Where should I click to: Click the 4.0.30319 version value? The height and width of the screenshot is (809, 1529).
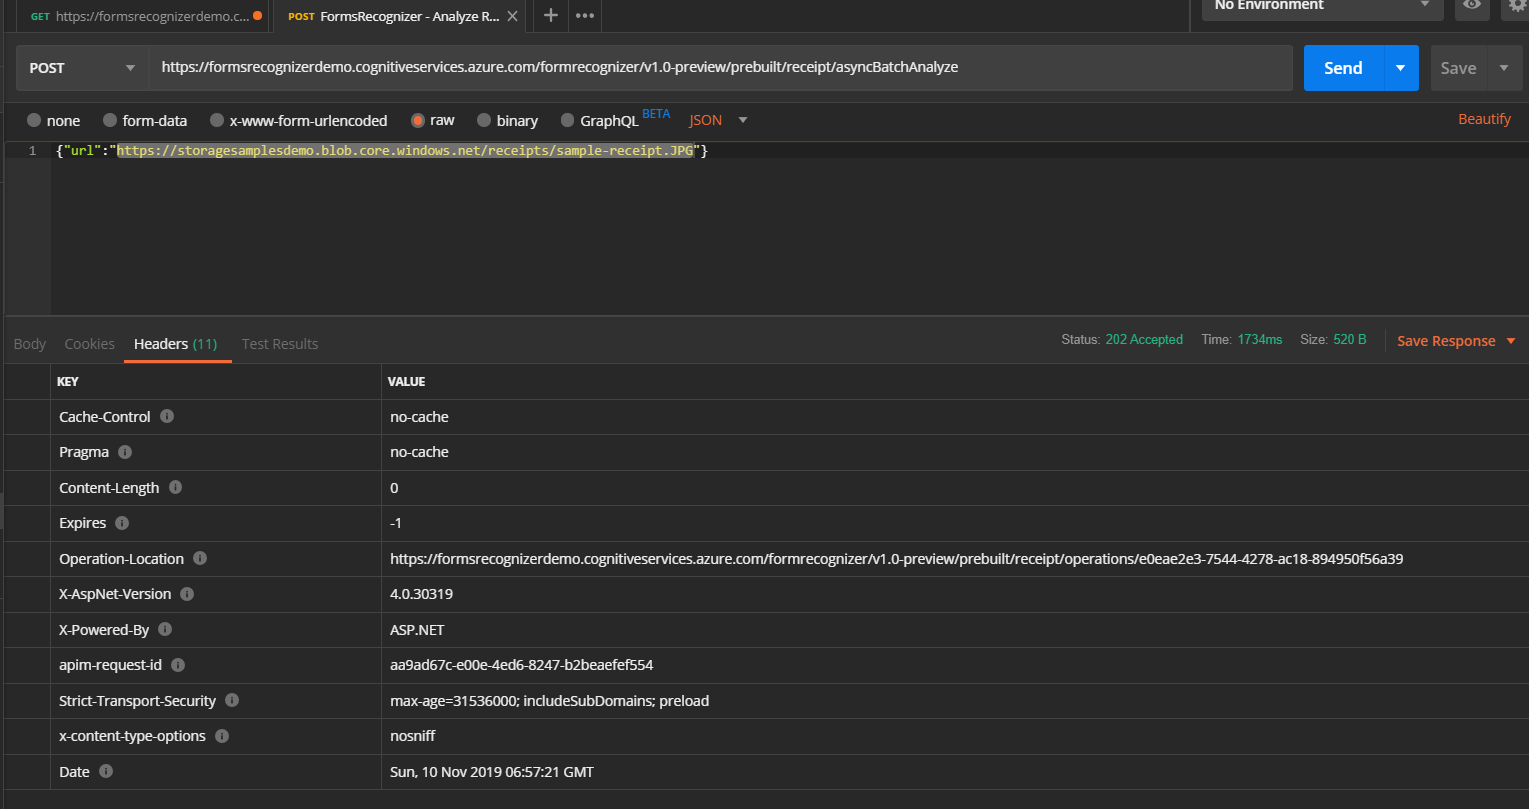tap(421, 594)
